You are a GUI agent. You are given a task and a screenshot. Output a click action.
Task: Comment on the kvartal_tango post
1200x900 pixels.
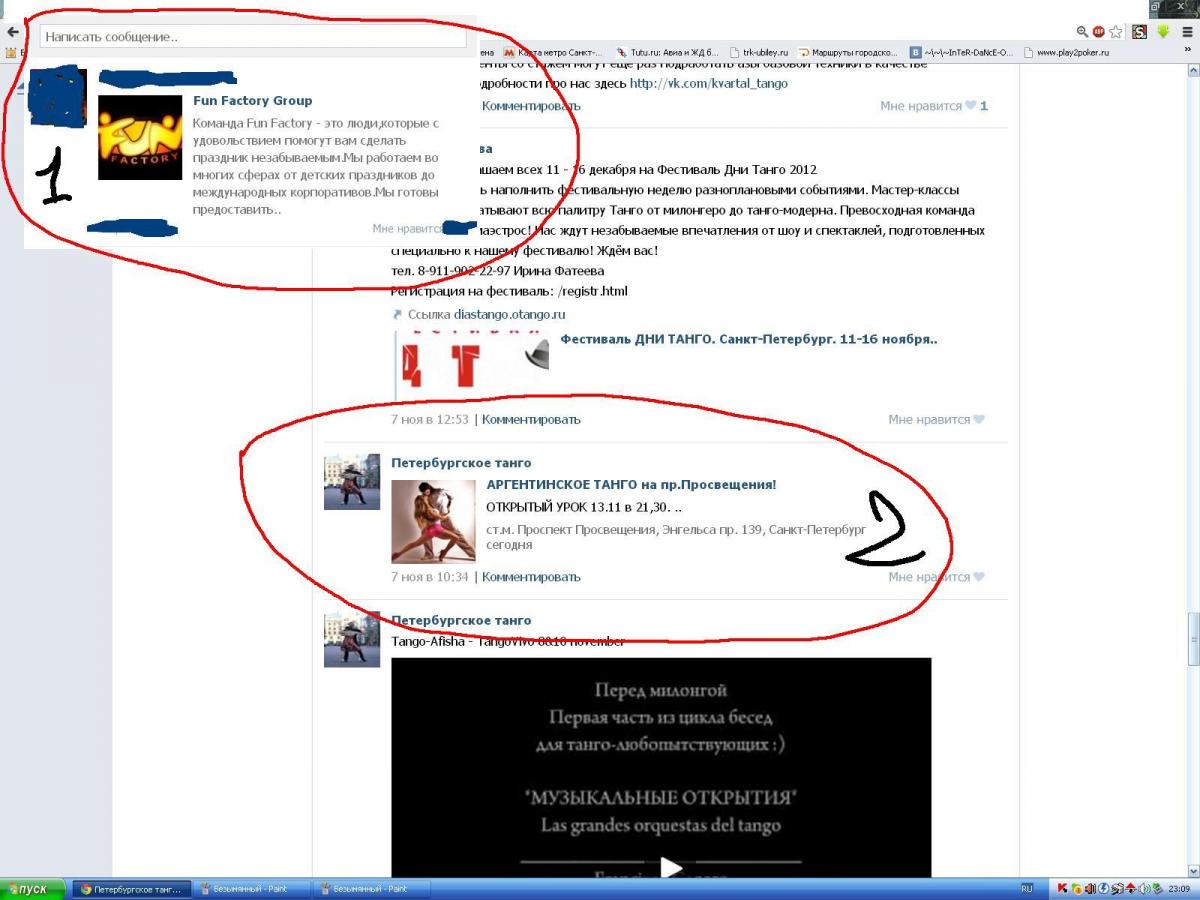(x=531, y=106)
